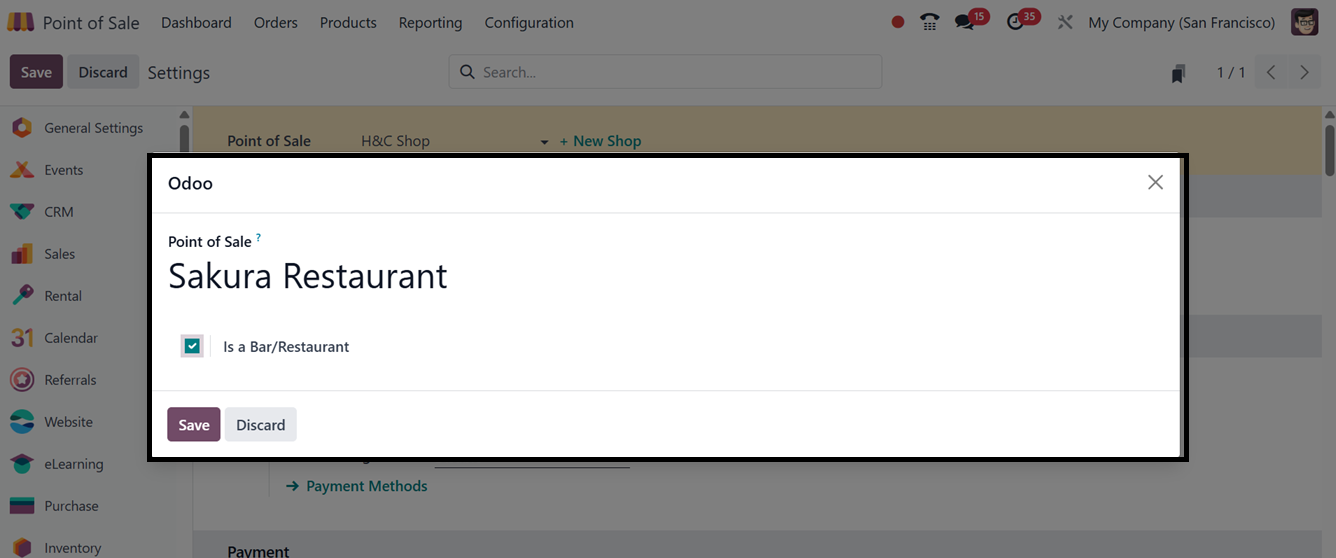Click the settings Save button in the control bar
Image resolution: width=1336 pixels, height=558 pixels.
tap(36, 72)
